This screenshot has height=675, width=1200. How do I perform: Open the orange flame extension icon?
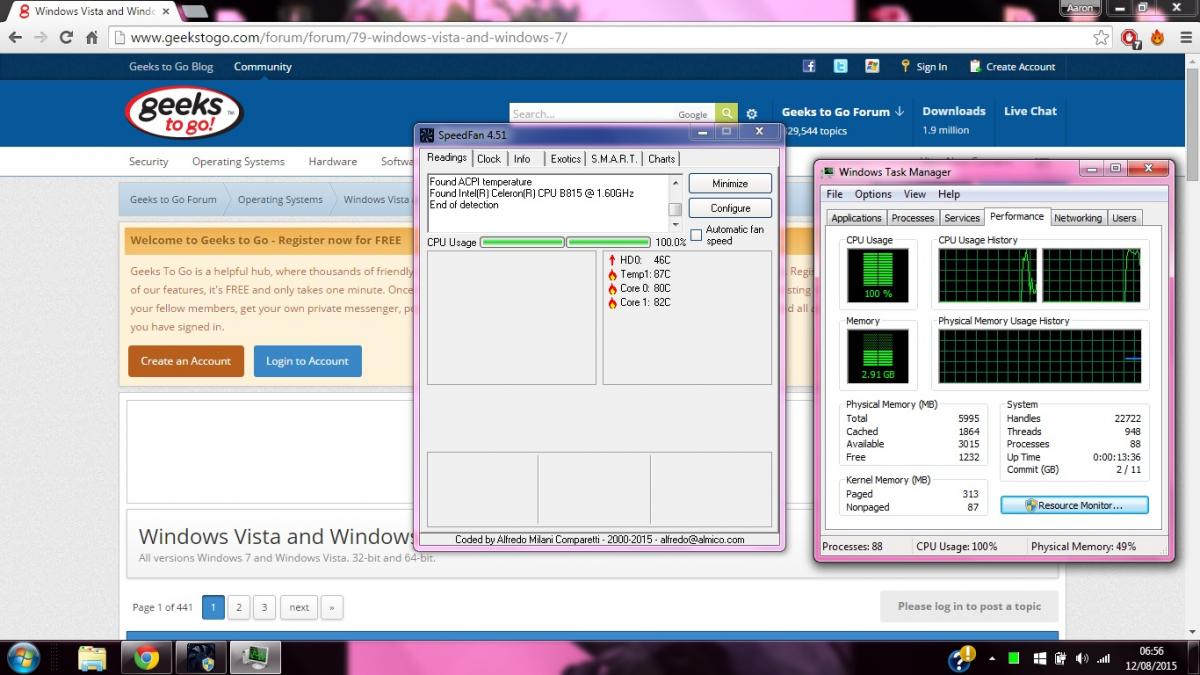point(1157,38)
